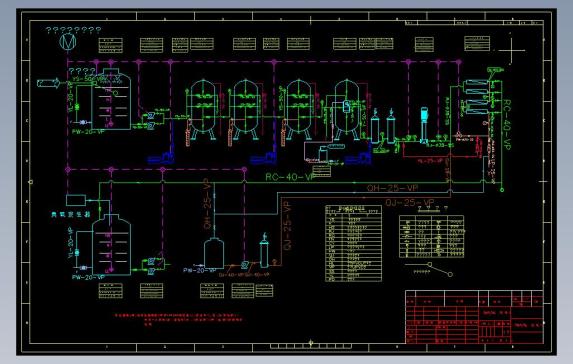The image size is (573, 364).
Task: Select cyan Chinese label under small box
Action: 71,214
